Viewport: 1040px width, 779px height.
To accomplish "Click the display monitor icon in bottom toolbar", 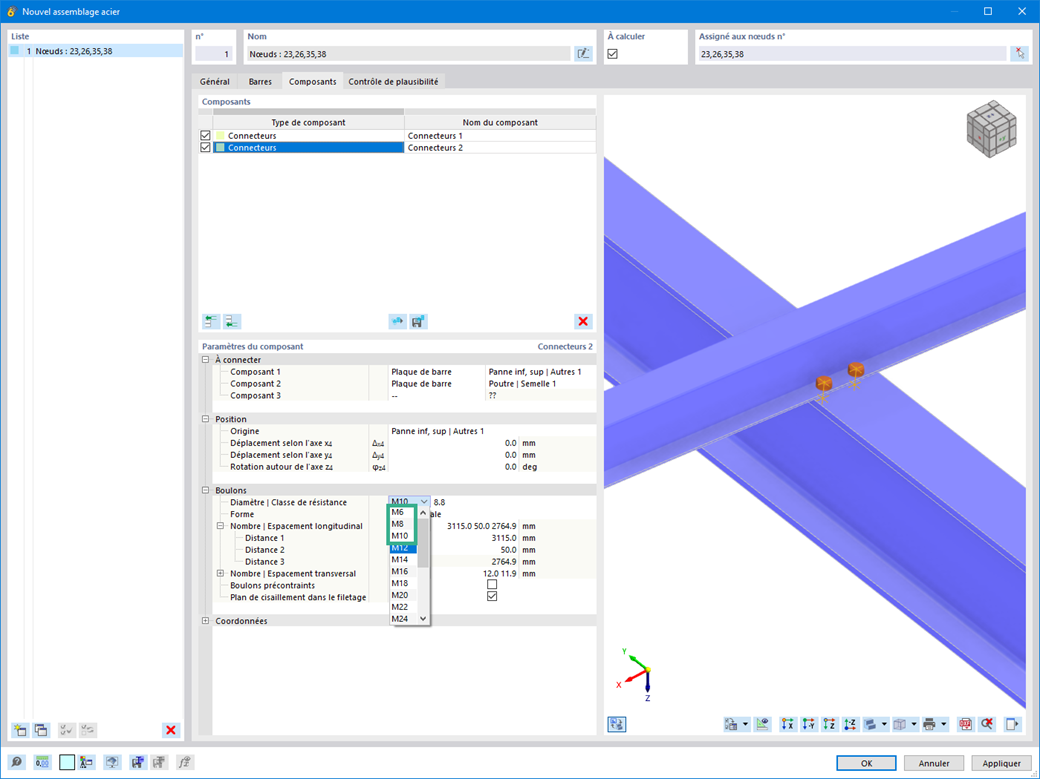I will 112,762.
